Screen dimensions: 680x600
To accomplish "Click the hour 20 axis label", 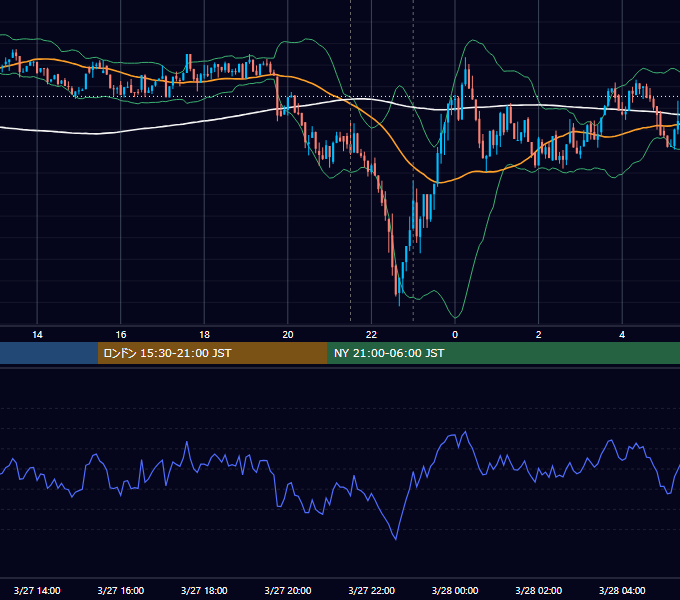I will (x=288, y=335).
